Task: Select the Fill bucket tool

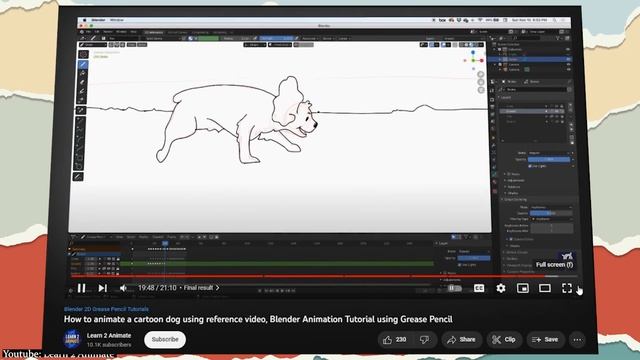Action: pyautogui.click(x=83, y=73)
